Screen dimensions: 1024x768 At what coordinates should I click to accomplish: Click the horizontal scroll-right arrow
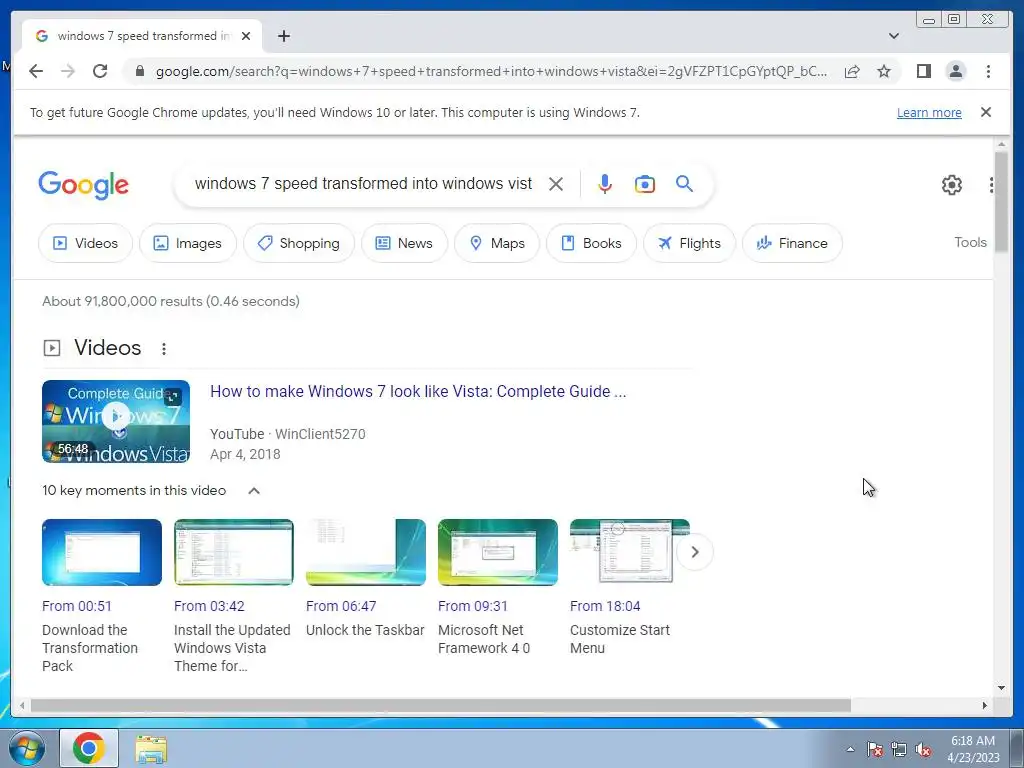pyautogui.click(x=985, y=705)
